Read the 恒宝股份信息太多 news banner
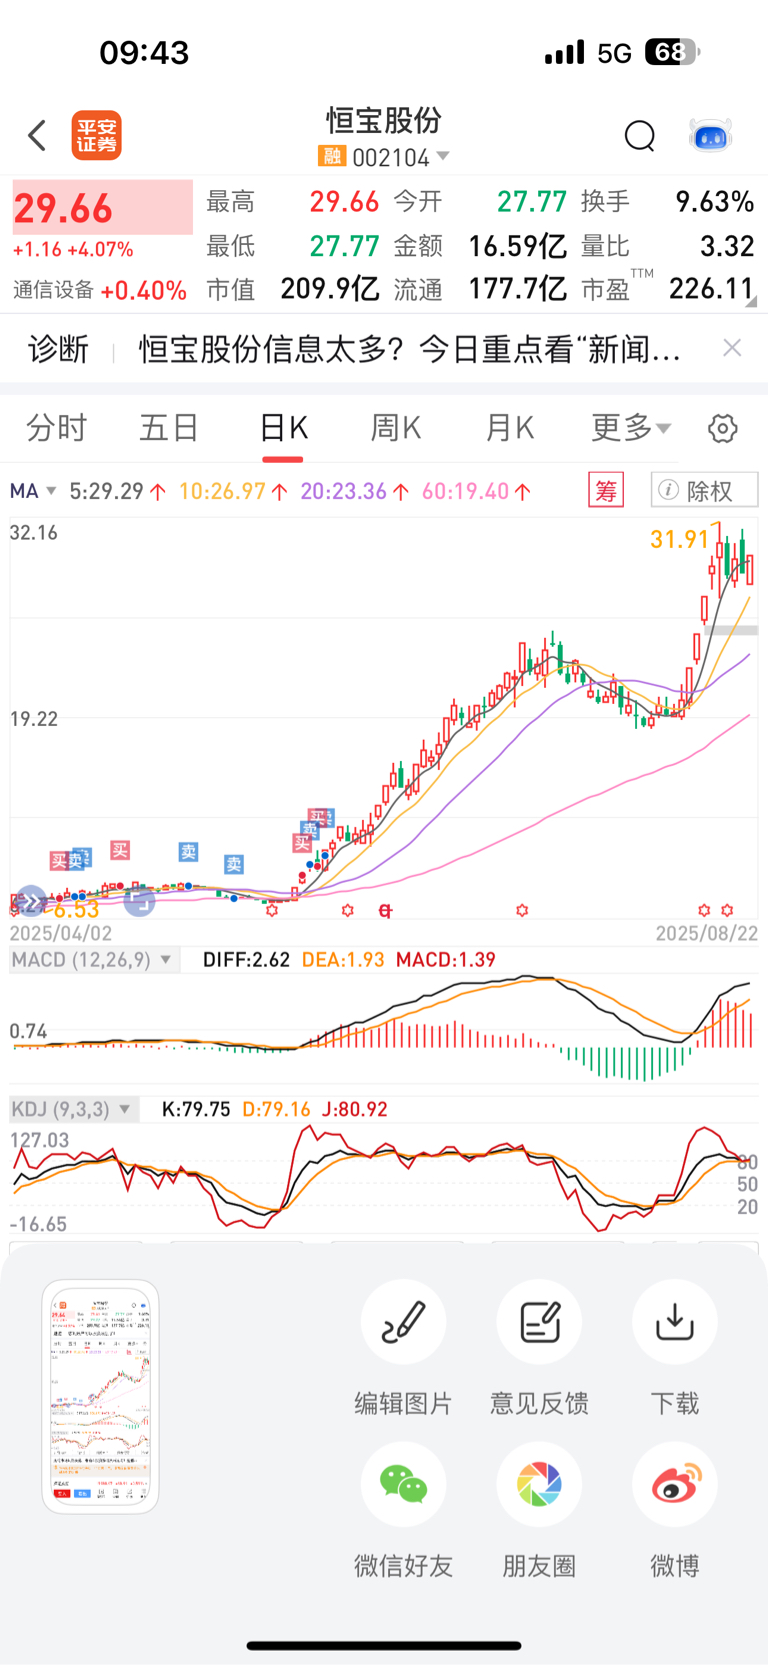The image size is (768, 1665). click(410, 349)
